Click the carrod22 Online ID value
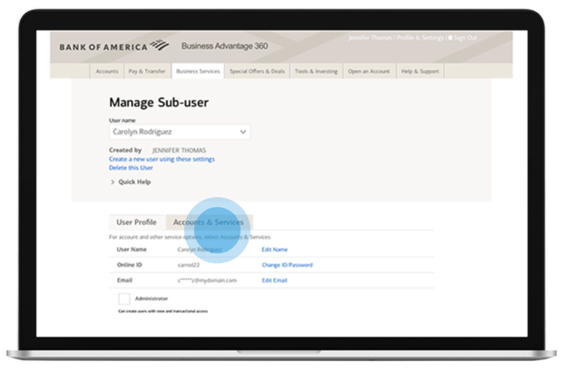 [189, 265]
